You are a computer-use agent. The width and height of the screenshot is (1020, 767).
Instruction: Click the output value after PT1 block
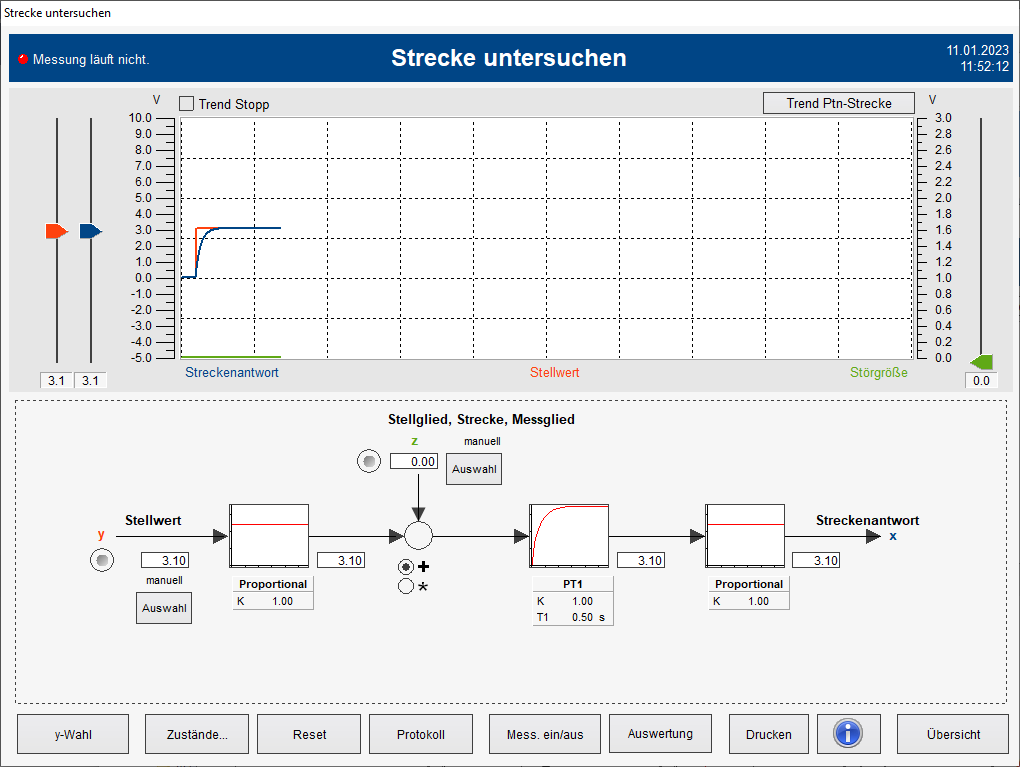641,560
